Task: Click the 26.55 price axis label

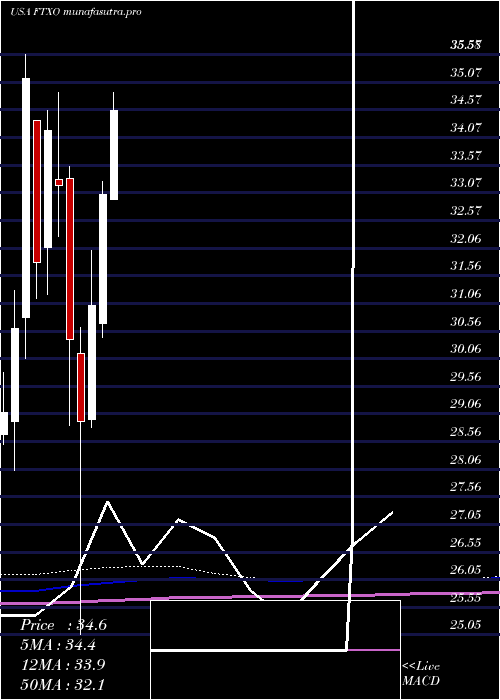Action: tap(466, 543)
